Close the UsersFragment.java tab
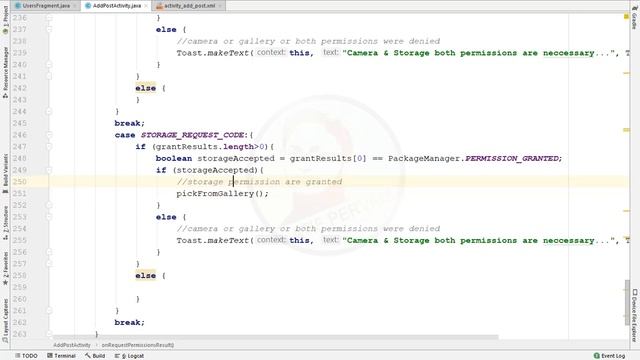The height and width of the screenshot is (360, 640). coord(75,6)
